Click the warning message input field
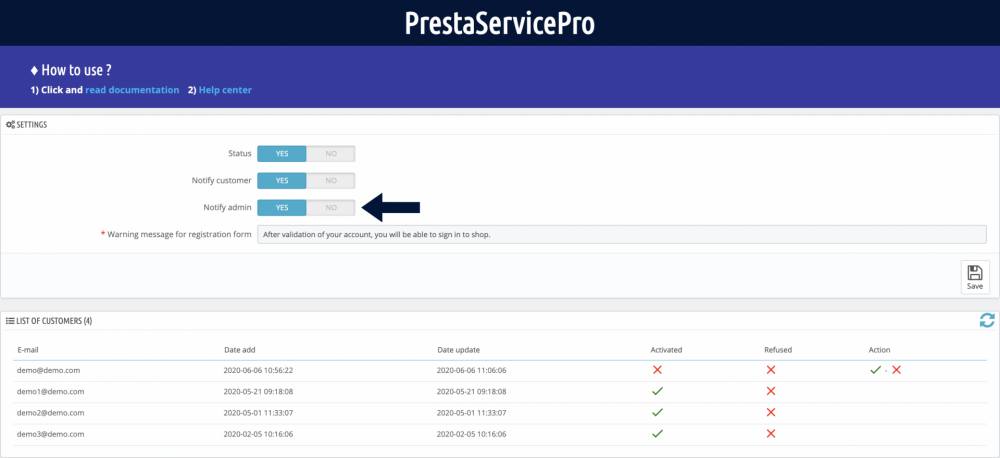1000x458 pixels. tap(622, 234)
